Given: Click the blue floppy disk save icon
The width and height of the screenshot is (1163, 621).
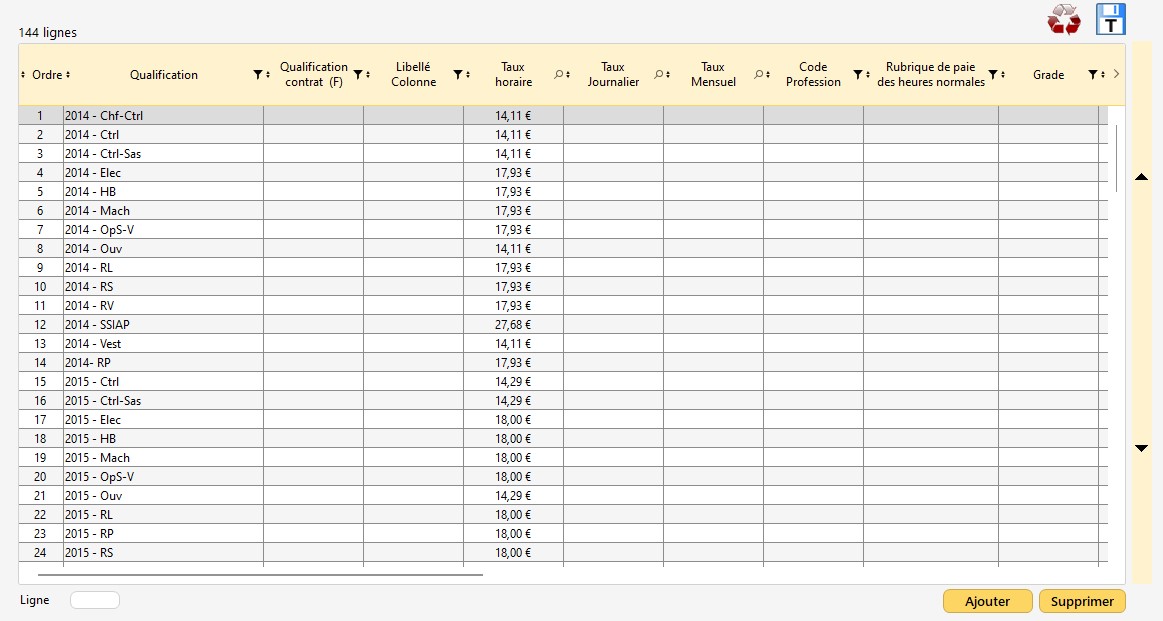Looking at the screenshot, I should click(x=1110, y=20).
